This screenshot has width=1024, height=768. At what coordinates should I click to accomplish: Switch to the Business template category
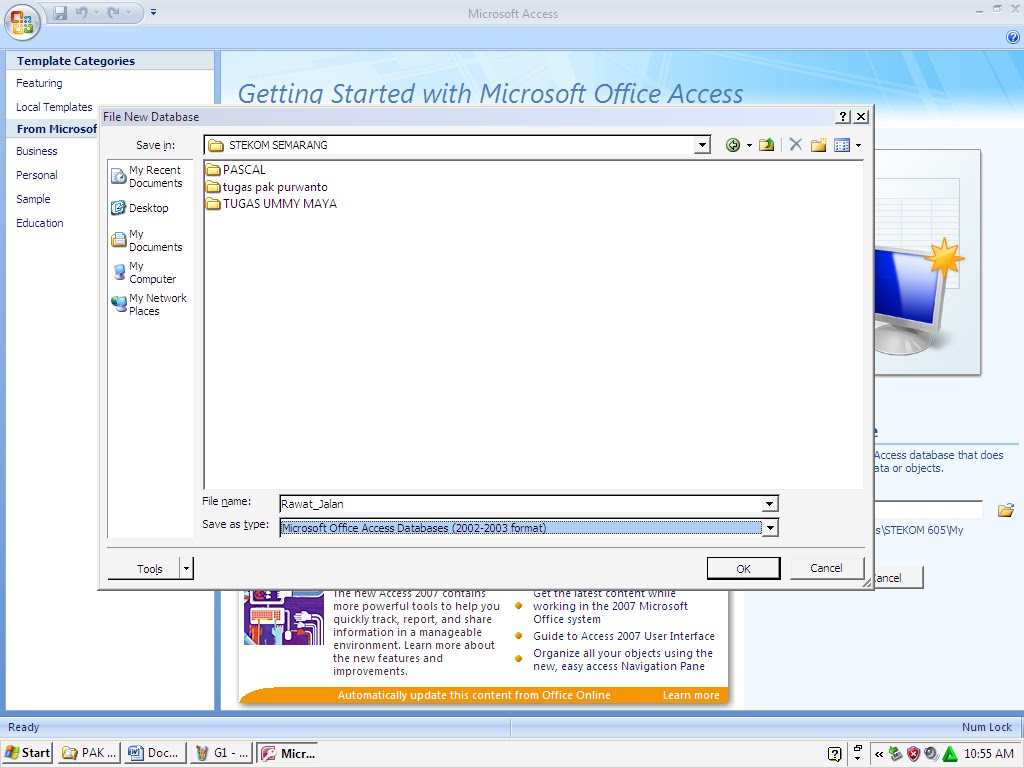click(37, 151)
